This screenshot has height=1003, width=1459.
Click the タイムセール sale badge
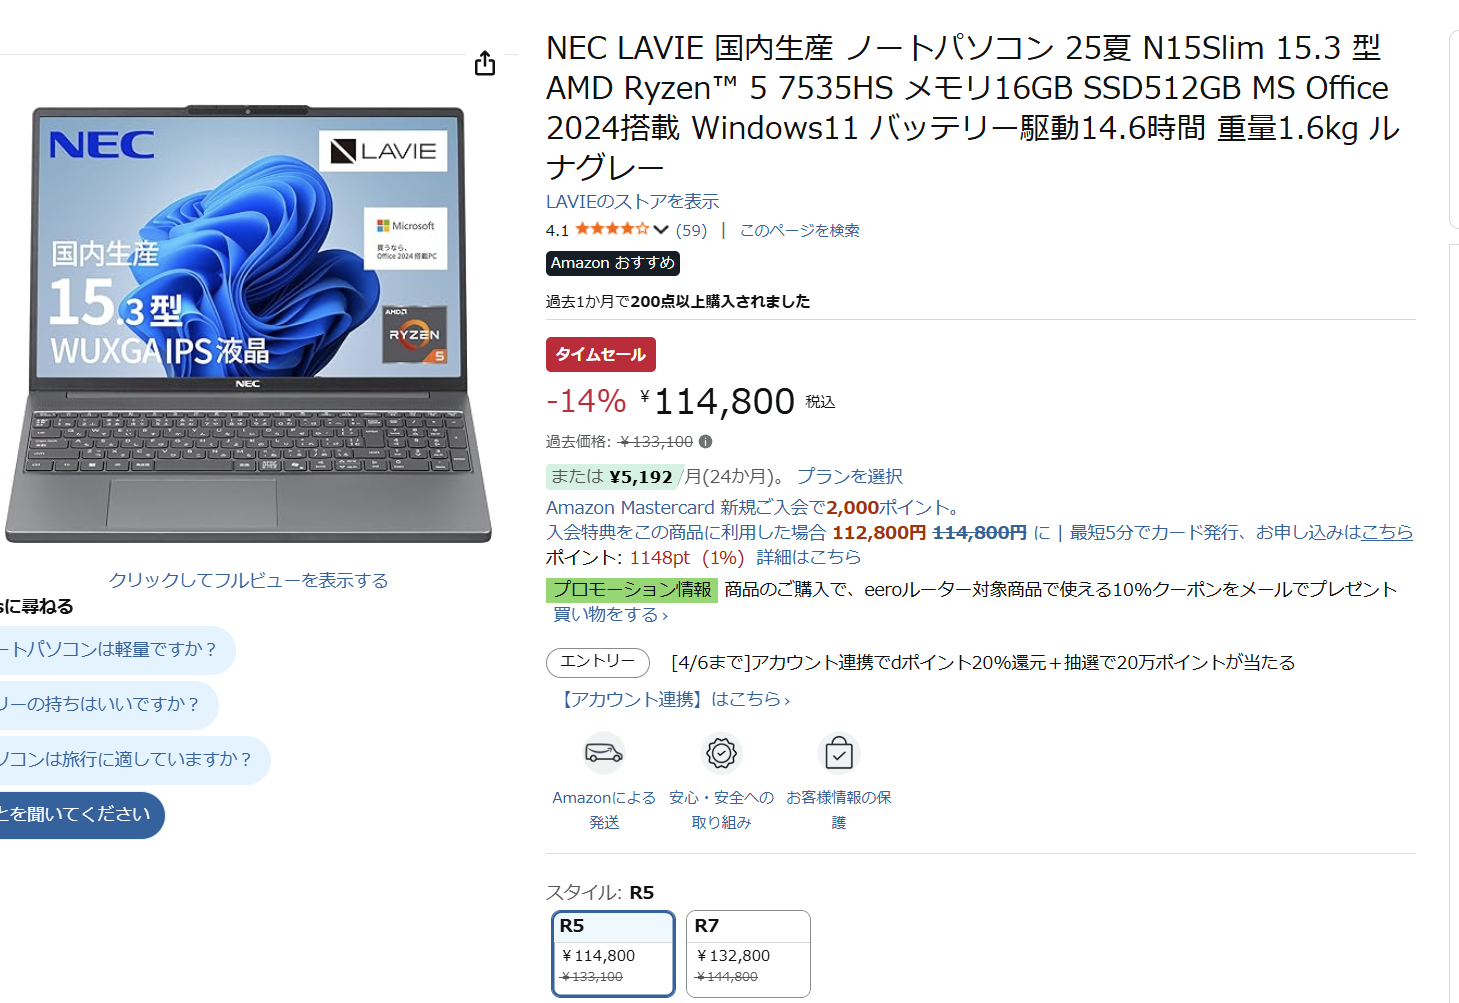coord(601,355)
